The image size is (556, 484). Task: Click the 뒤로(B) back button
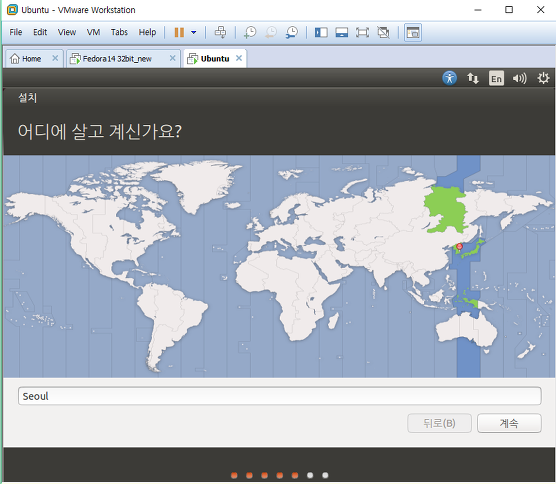coord(439,423)
